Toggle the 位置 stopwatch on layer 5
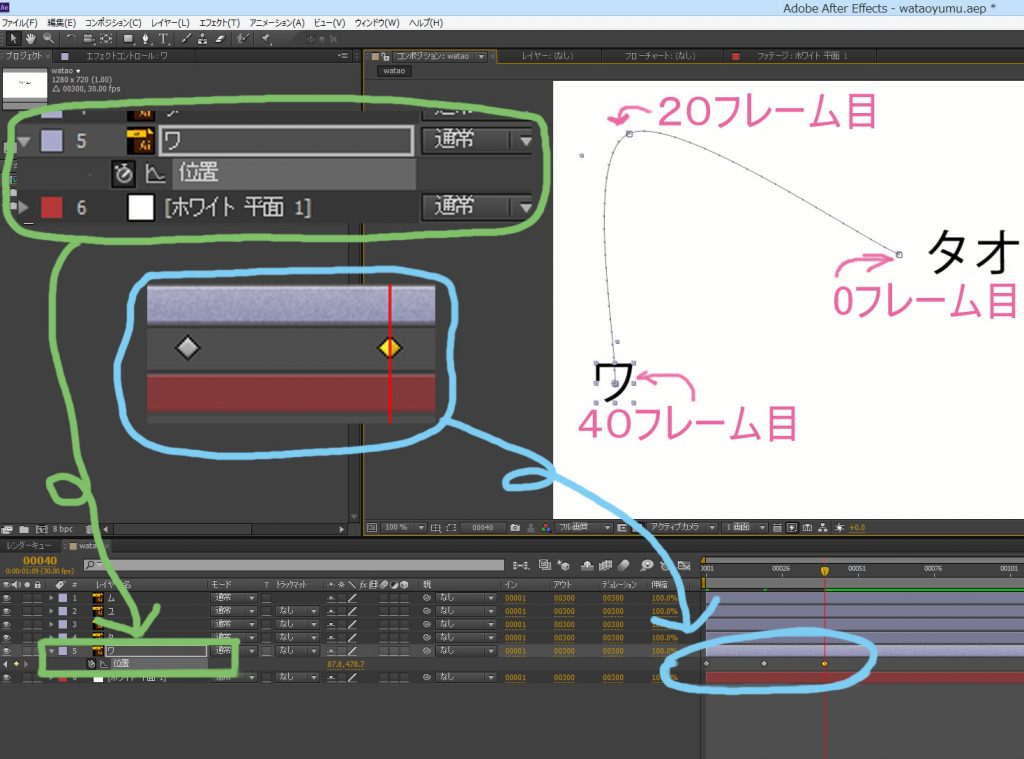This screenshot has height=759, width=1024. pos(91,664)
